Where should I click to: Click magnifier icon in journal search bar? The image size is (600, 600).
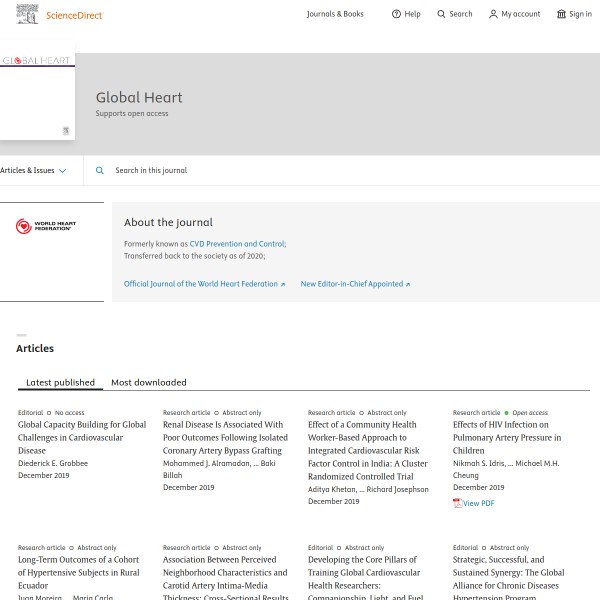pos(99,171)
